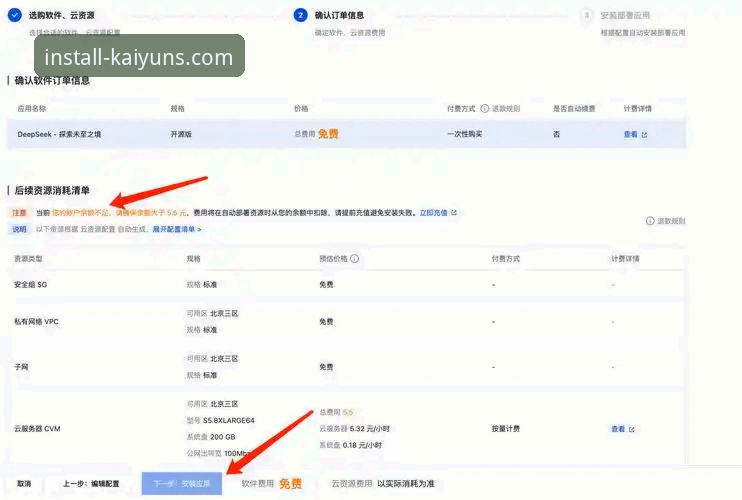Go back with 上一步：编辑配置 button
Screen dimensions: 742x500
pyautogui.click(x=91, y=484)
